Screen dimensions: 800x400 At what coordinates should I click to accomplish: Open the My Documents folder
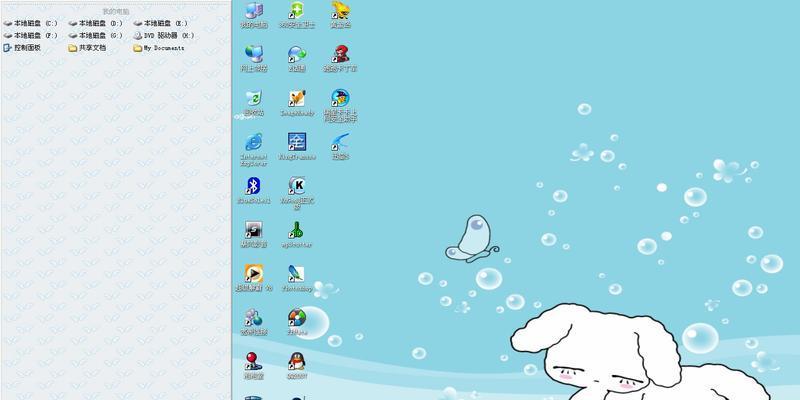point(159,48)
